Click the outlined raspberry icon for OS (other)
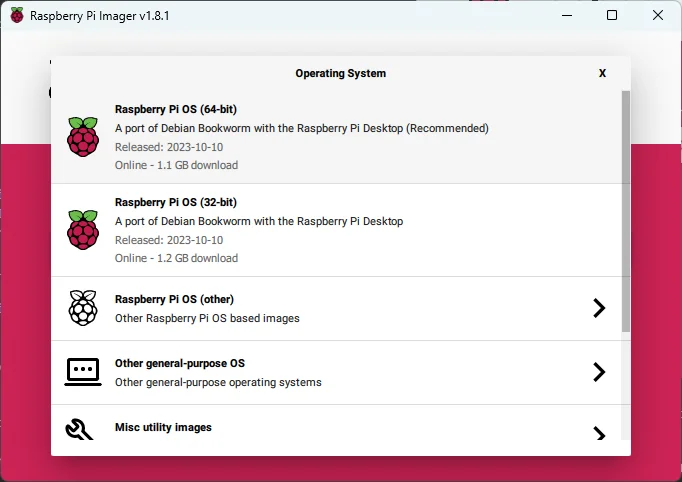The height and width of the screenshot is (482, 682). point(83,308)
